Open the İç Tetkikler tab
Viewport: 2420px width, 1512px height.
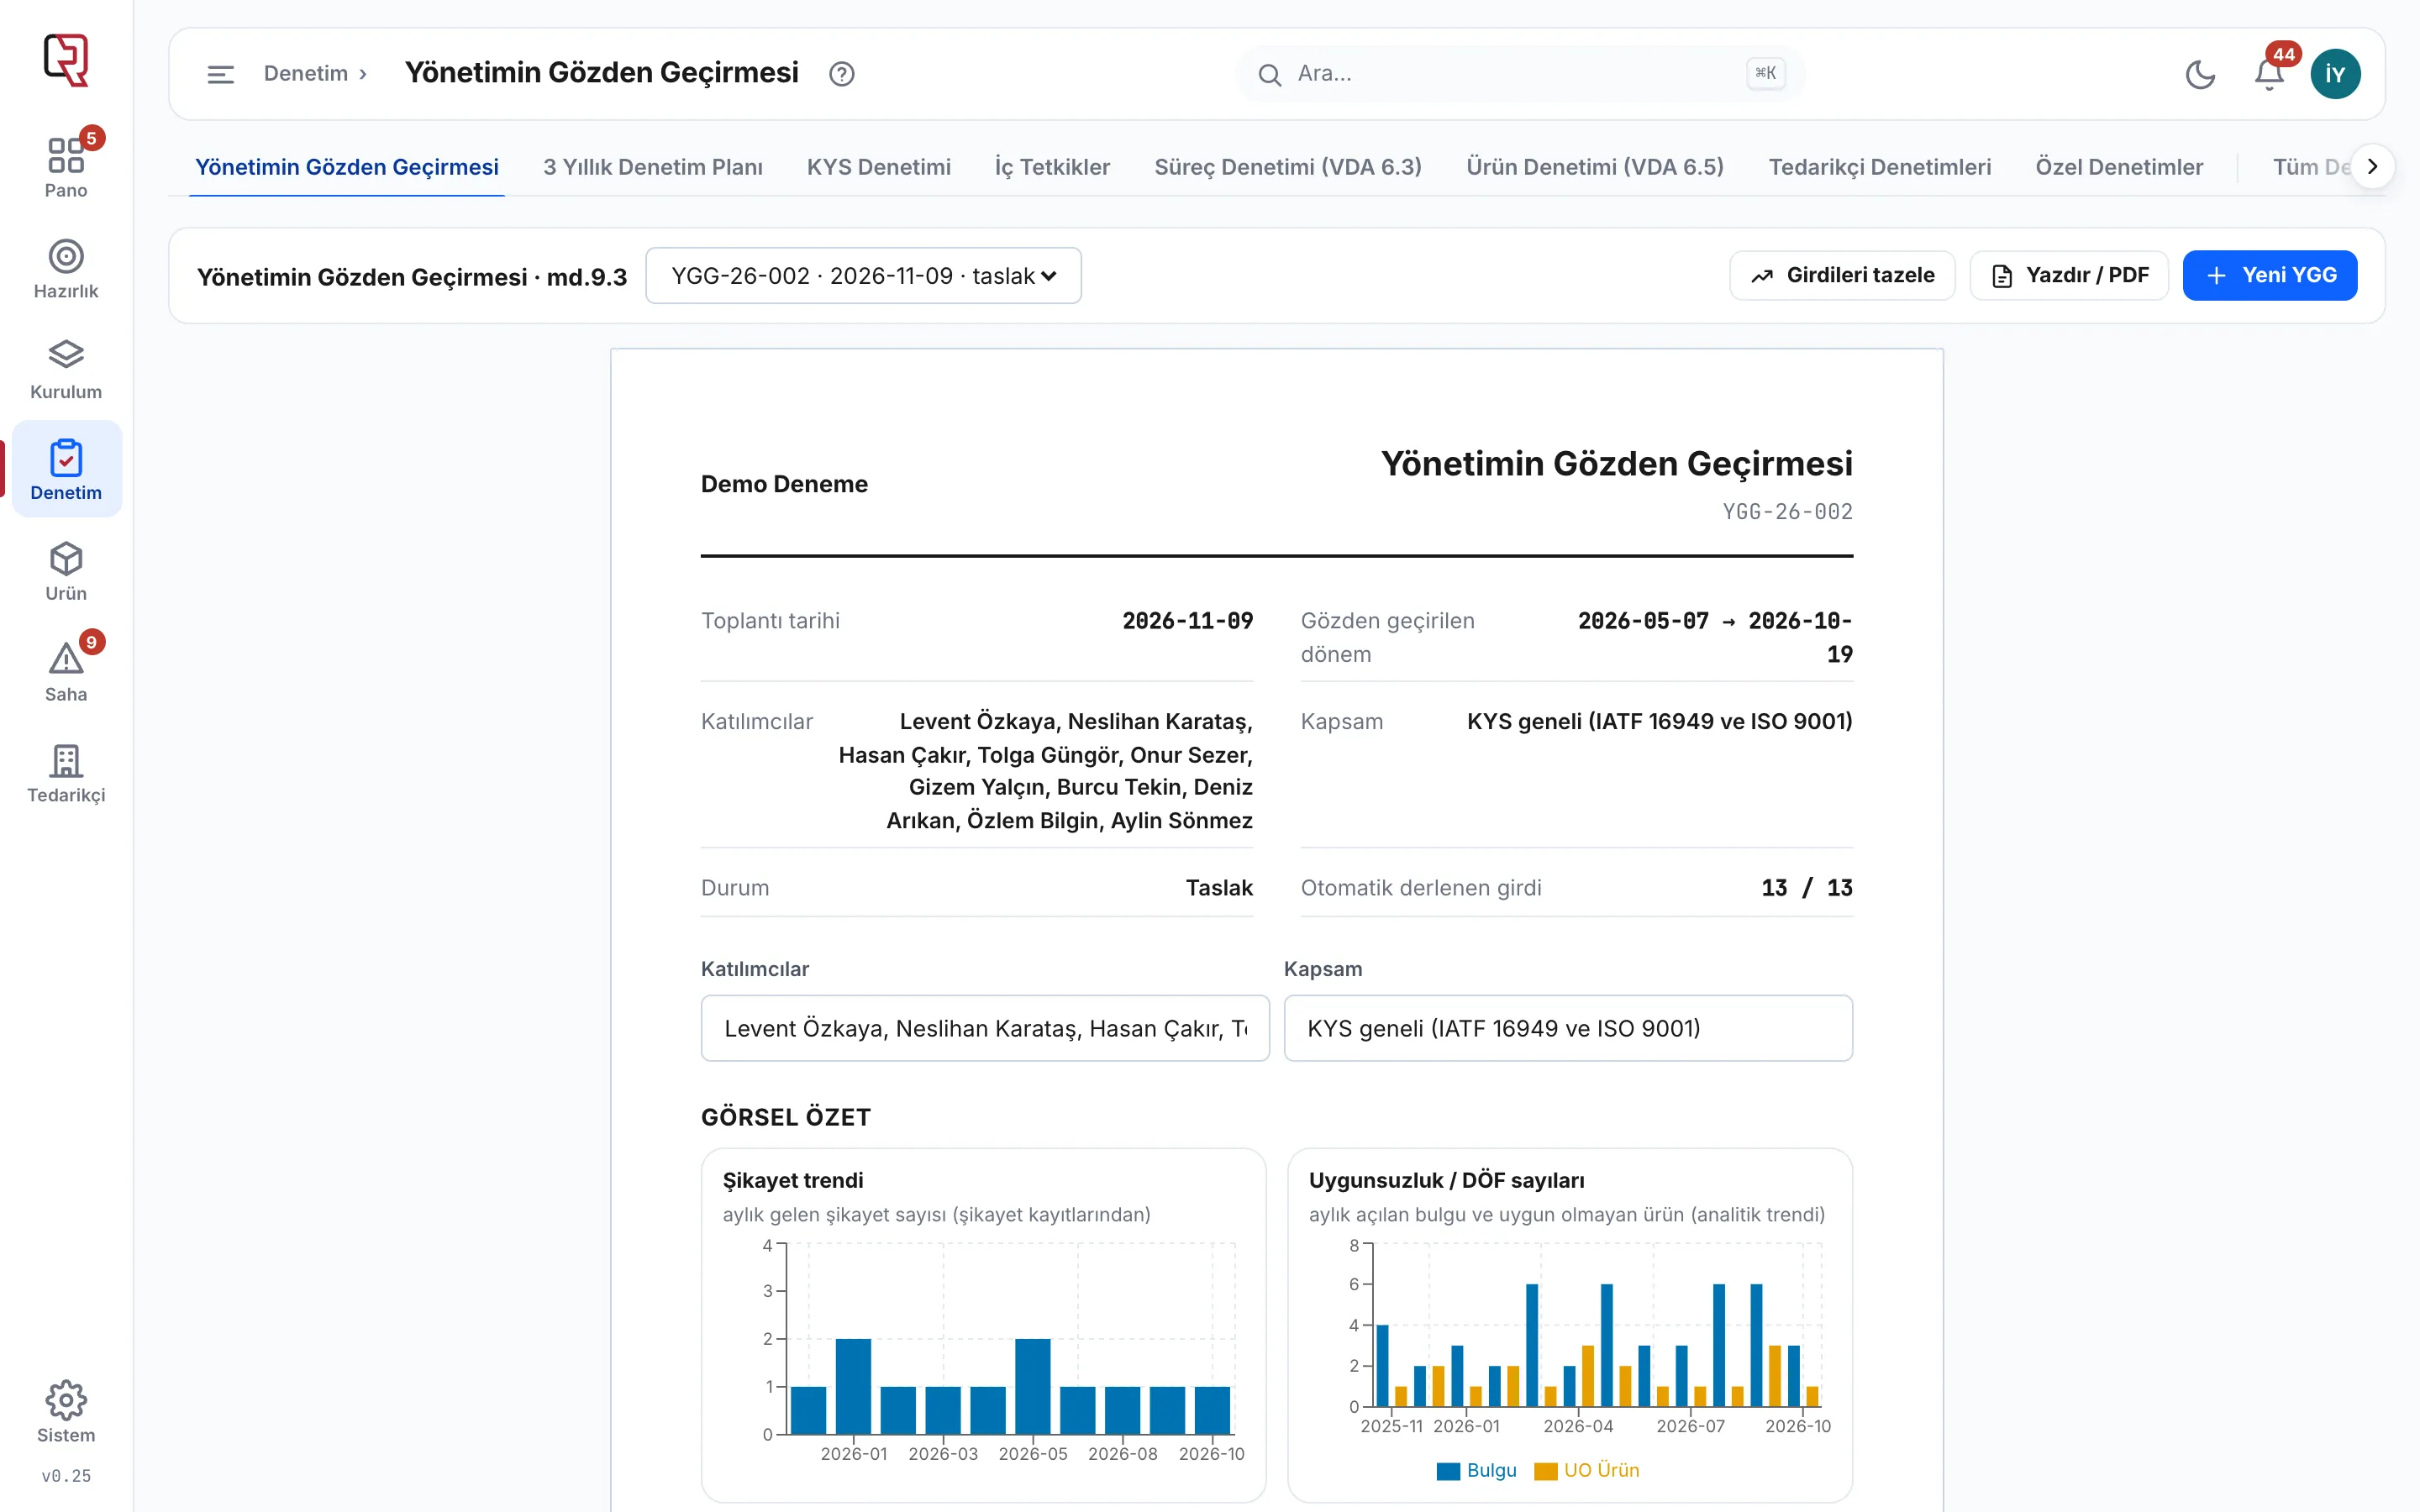(x=1052, y=167)
